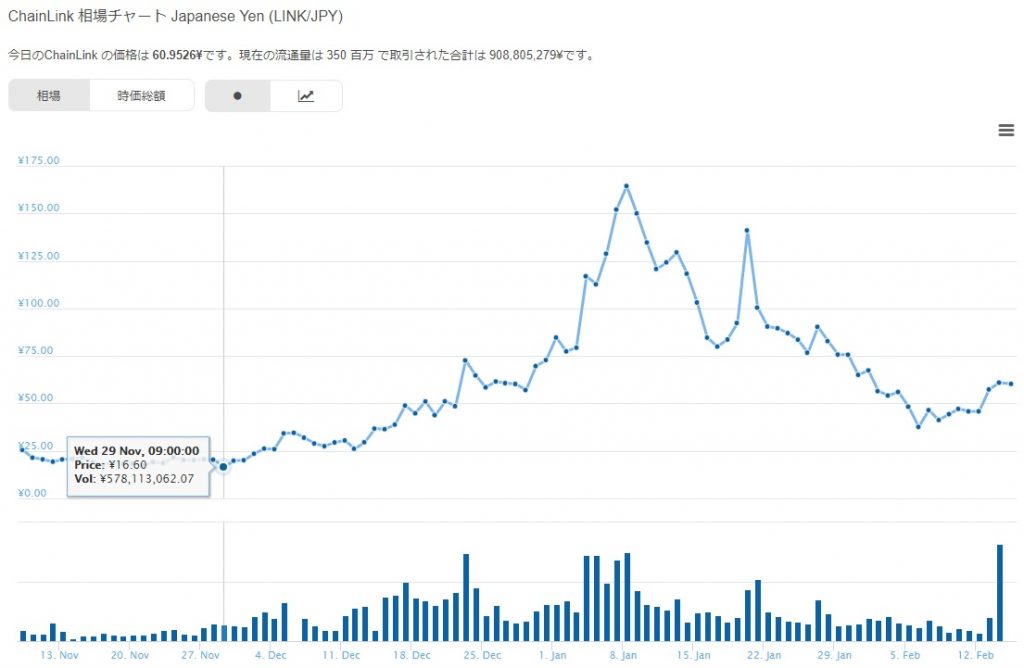Click the 5. Feb date label
Screen dimensions: 1024x668
(905, 655)
